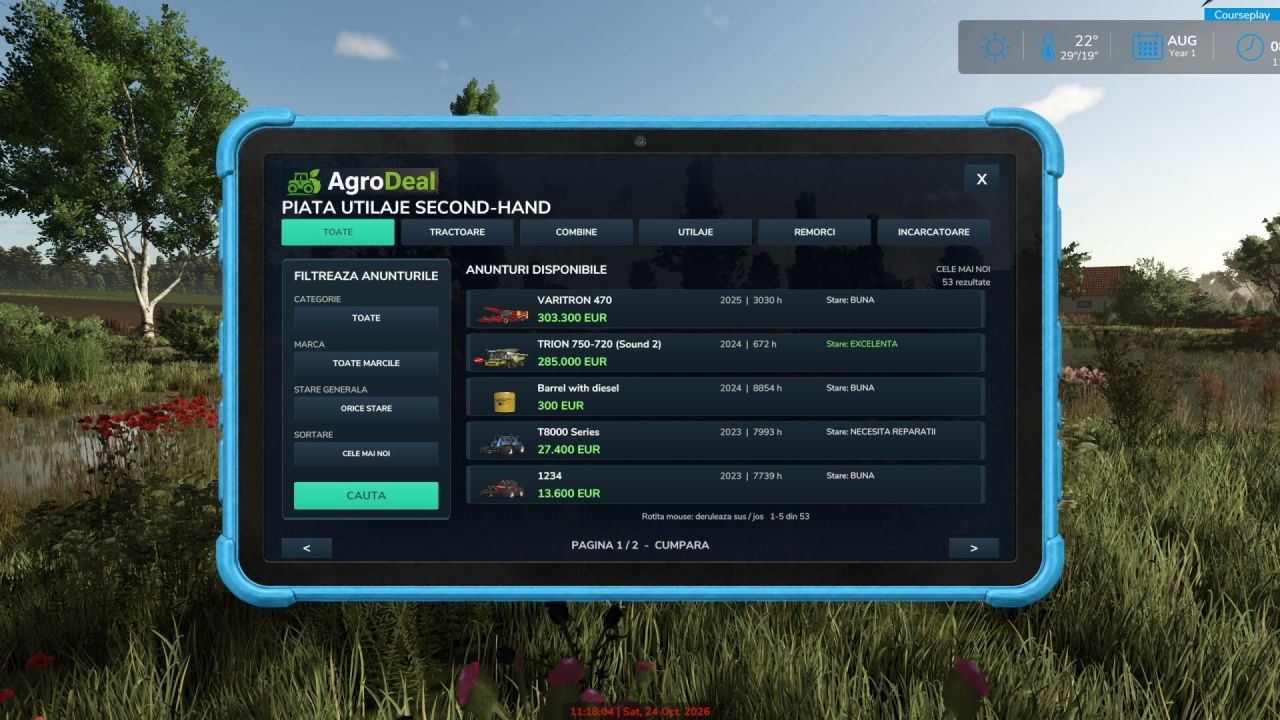Click the red tractor thumbnail for listing 1234
This screenshot has height=720, width=1280.
coord(502,488)
